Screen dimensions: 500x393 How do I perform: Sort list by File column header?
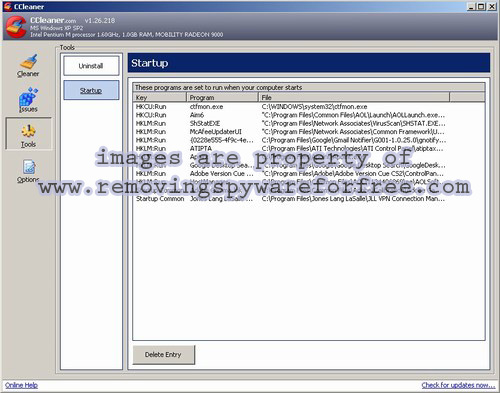[354, 97]
